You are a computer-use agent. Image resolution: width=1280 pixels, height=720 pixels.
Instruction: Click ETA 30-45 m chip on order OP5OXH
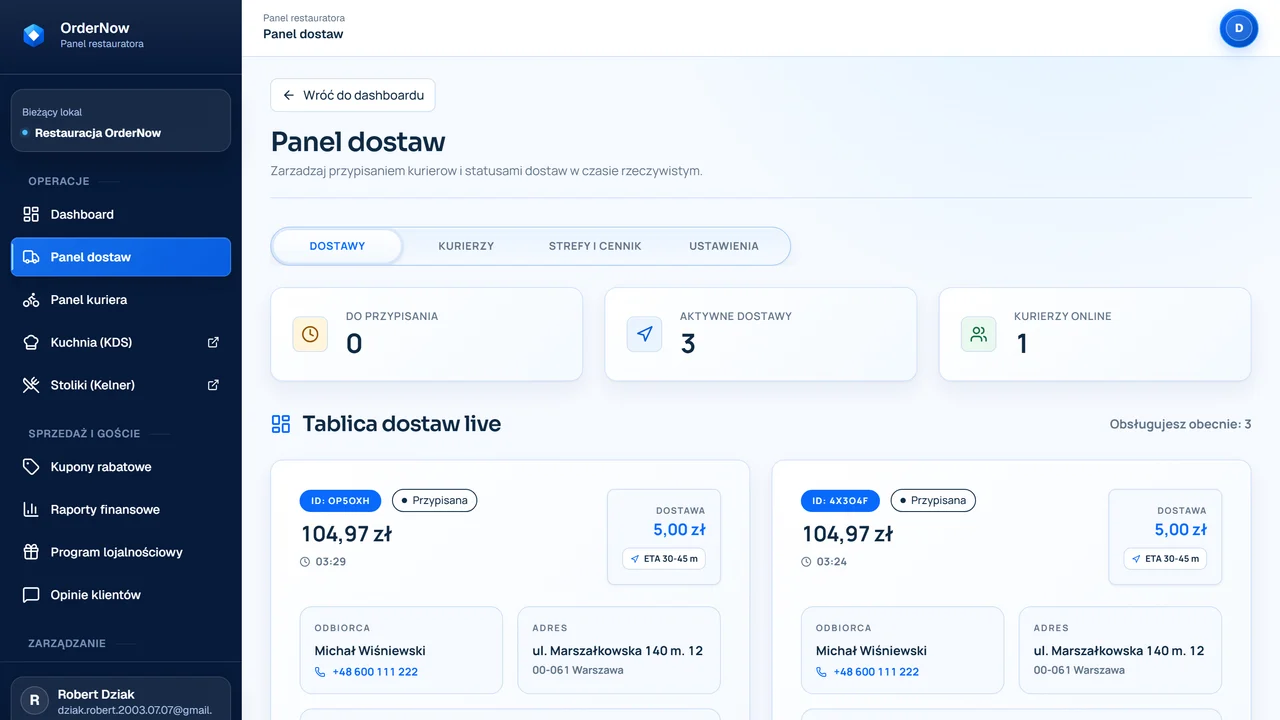click(664, 558)
